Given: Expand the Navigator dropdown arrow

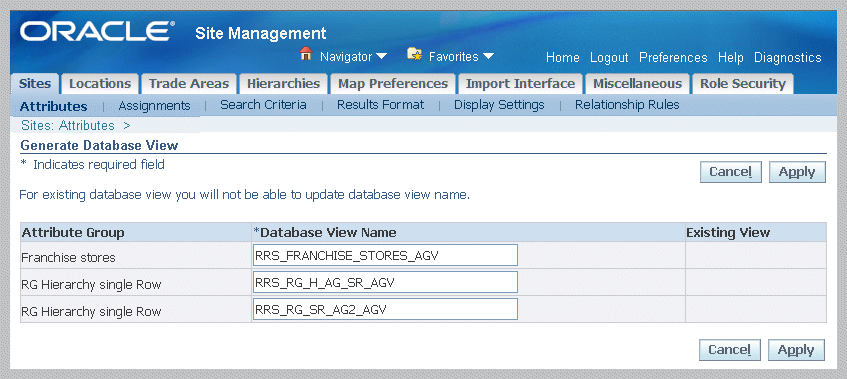Looking at the screenshot, I should [x=381, y=56].
